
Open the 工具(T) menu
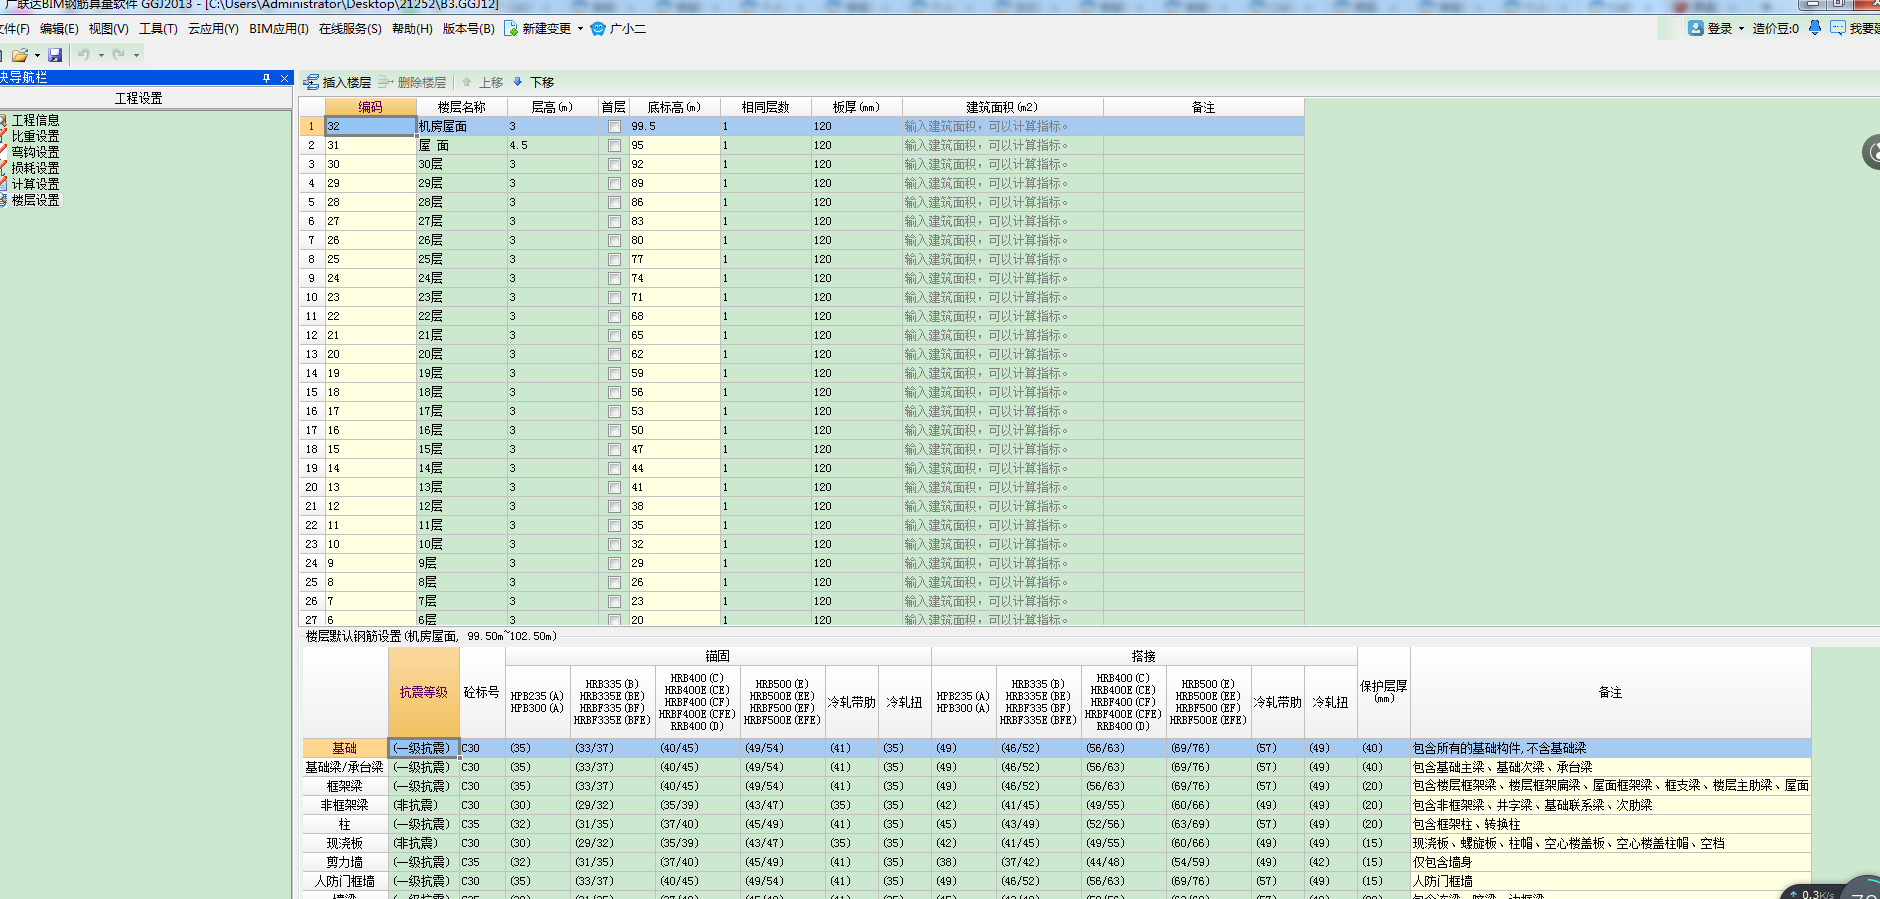[158, 28]
